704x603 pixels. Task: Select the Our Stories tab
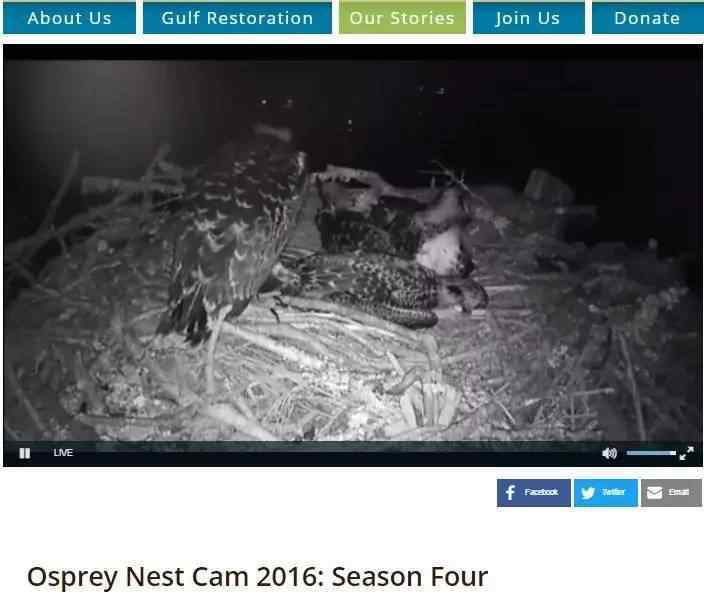(402, 18)
